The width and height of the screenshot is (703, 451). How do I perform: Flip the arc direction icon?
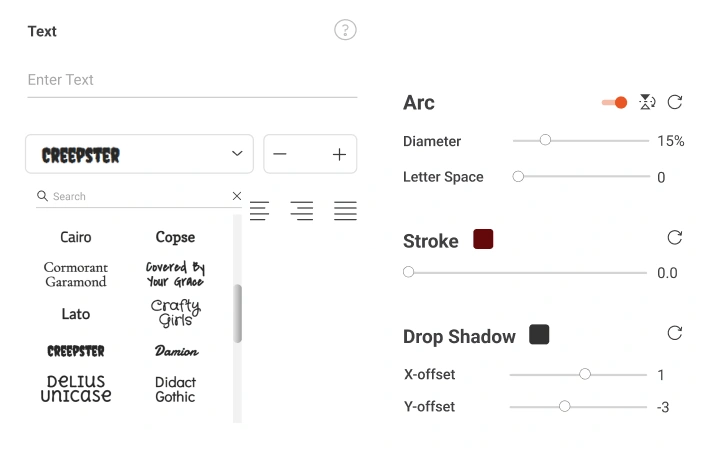click(x=647, y=102)
